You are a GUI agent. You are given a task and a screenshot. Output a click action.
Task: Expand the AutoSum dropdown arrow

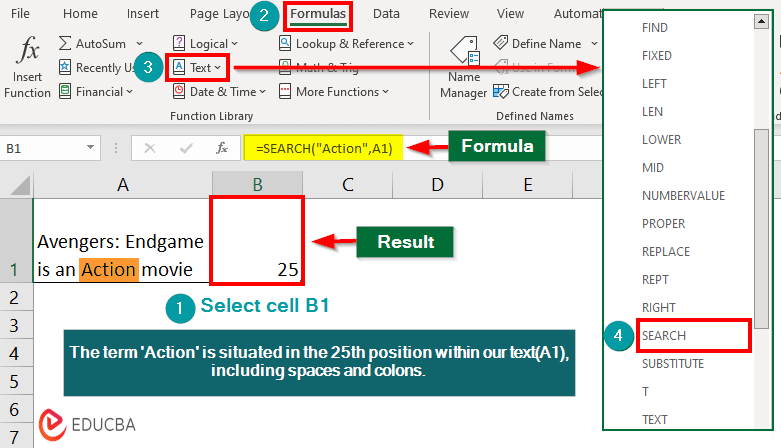point(139,44)
